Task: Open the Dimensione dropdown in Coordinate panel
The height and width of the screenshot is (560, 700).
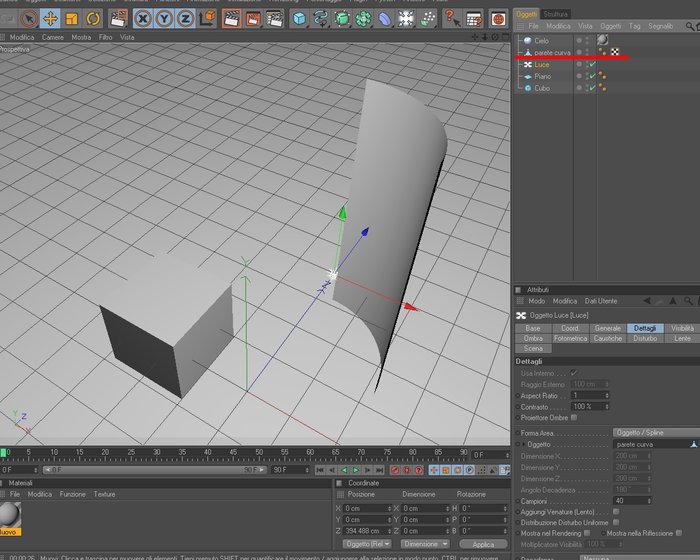Action: click(x=425, y=544)
